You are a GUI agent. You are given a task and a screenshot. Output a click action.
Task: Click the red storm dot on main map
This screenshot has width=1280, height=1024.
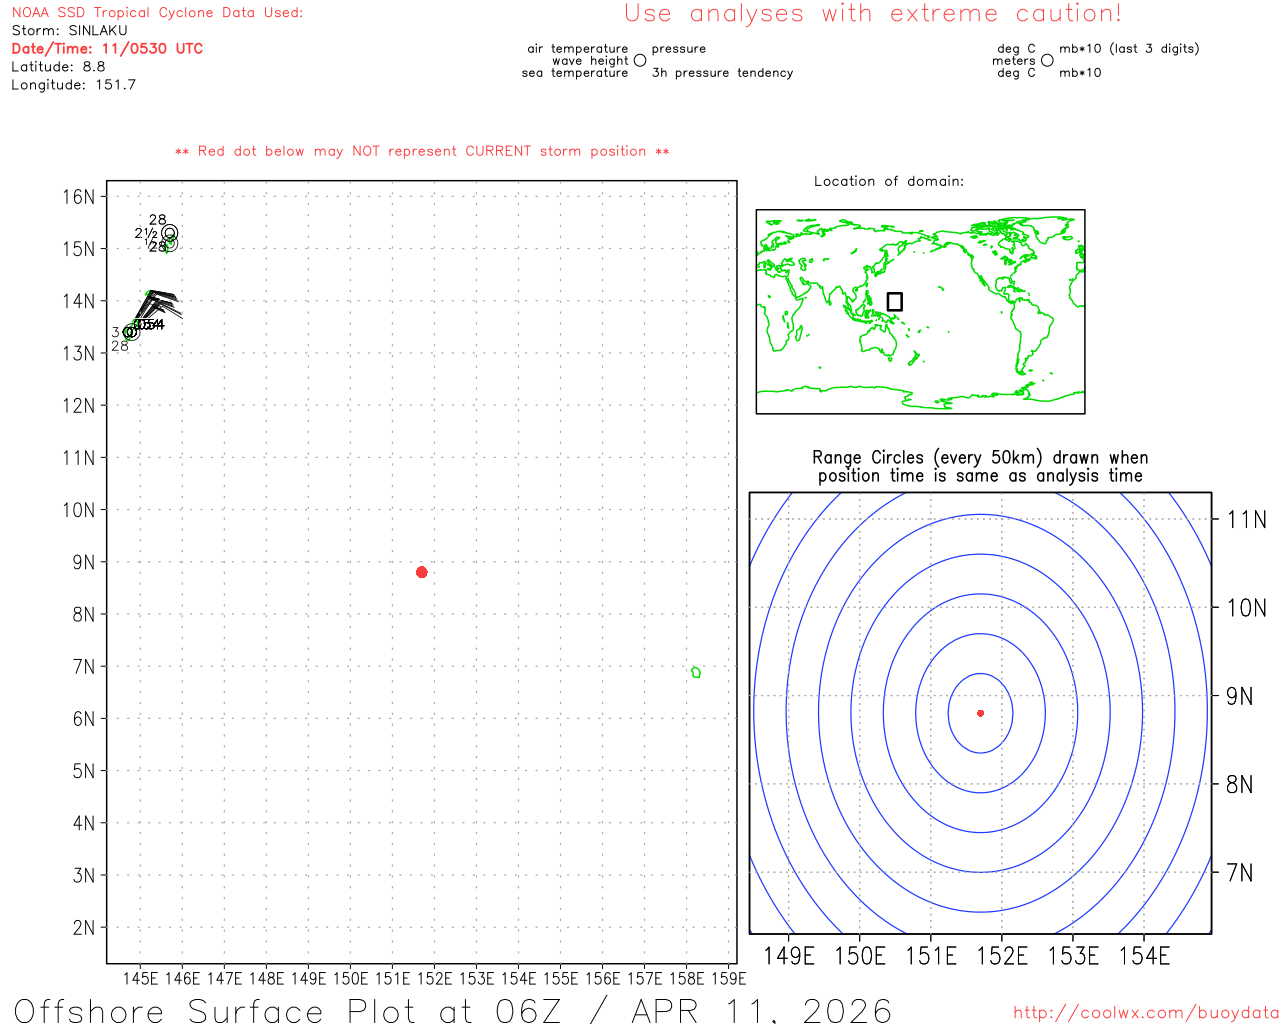pos(422,572)
